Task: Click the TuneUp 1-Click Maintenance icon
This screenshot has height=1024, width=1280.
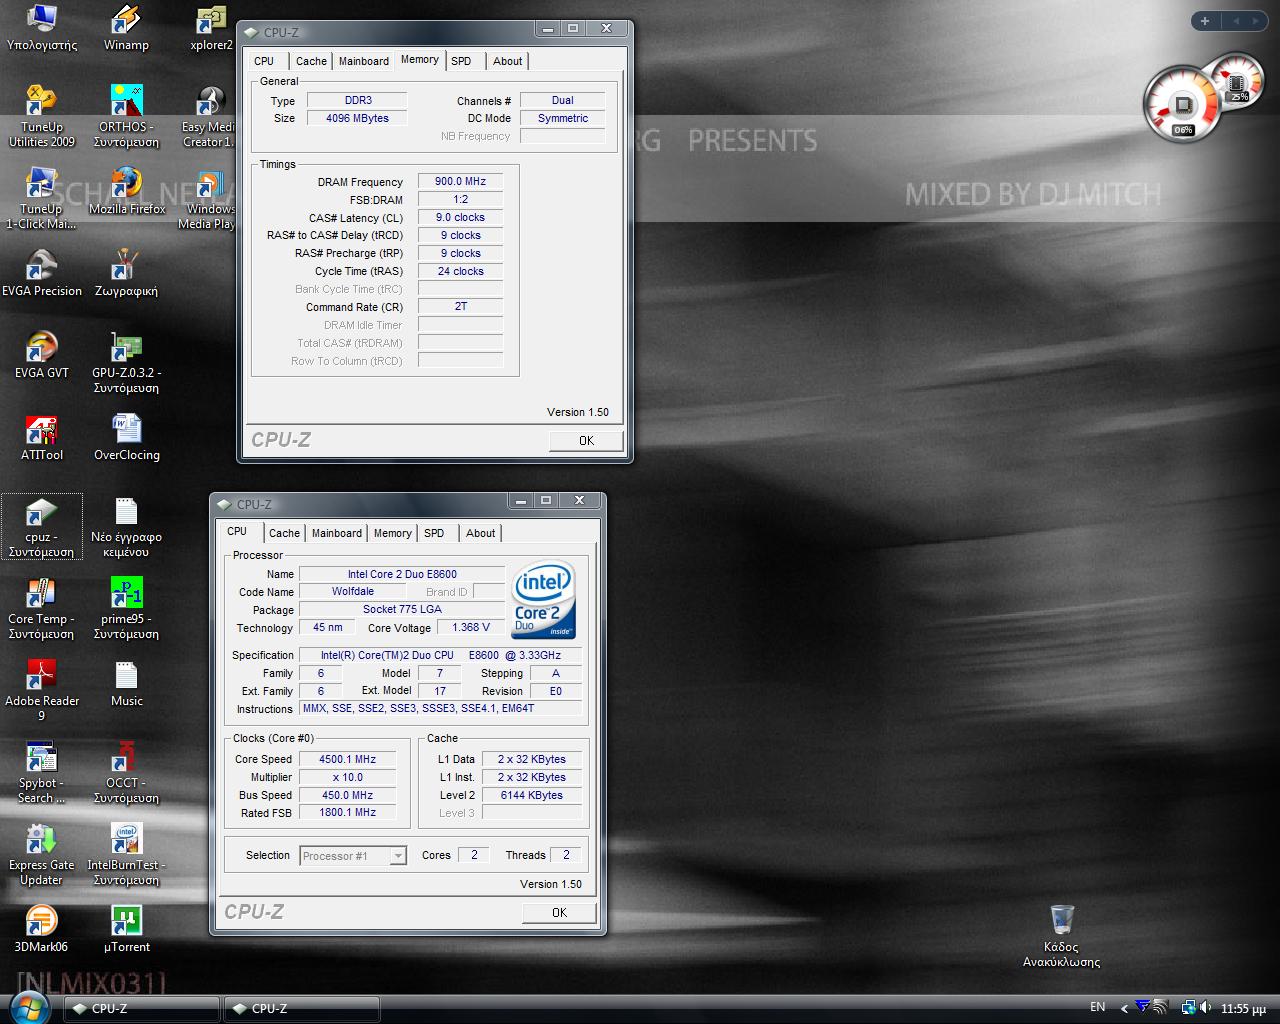Action: tap(41, 199)
